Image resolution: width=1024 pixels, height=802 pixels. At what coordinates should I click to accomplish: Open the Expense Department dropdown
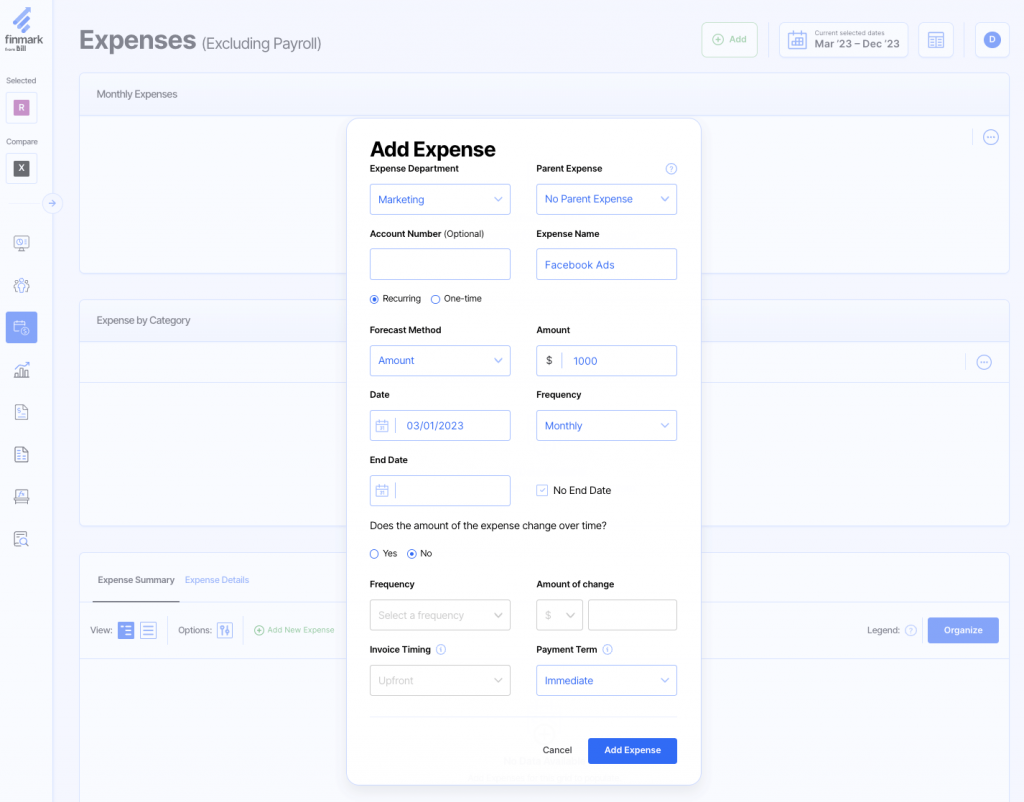click(x=440, y=200)
